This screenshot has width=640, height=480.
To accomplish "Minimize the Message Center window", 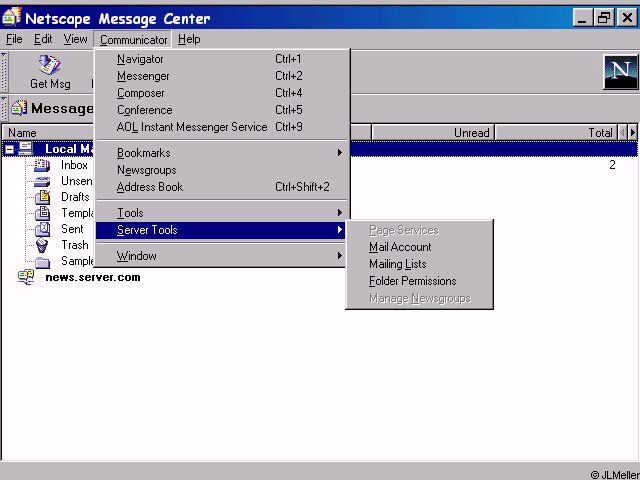I will 582,18.
